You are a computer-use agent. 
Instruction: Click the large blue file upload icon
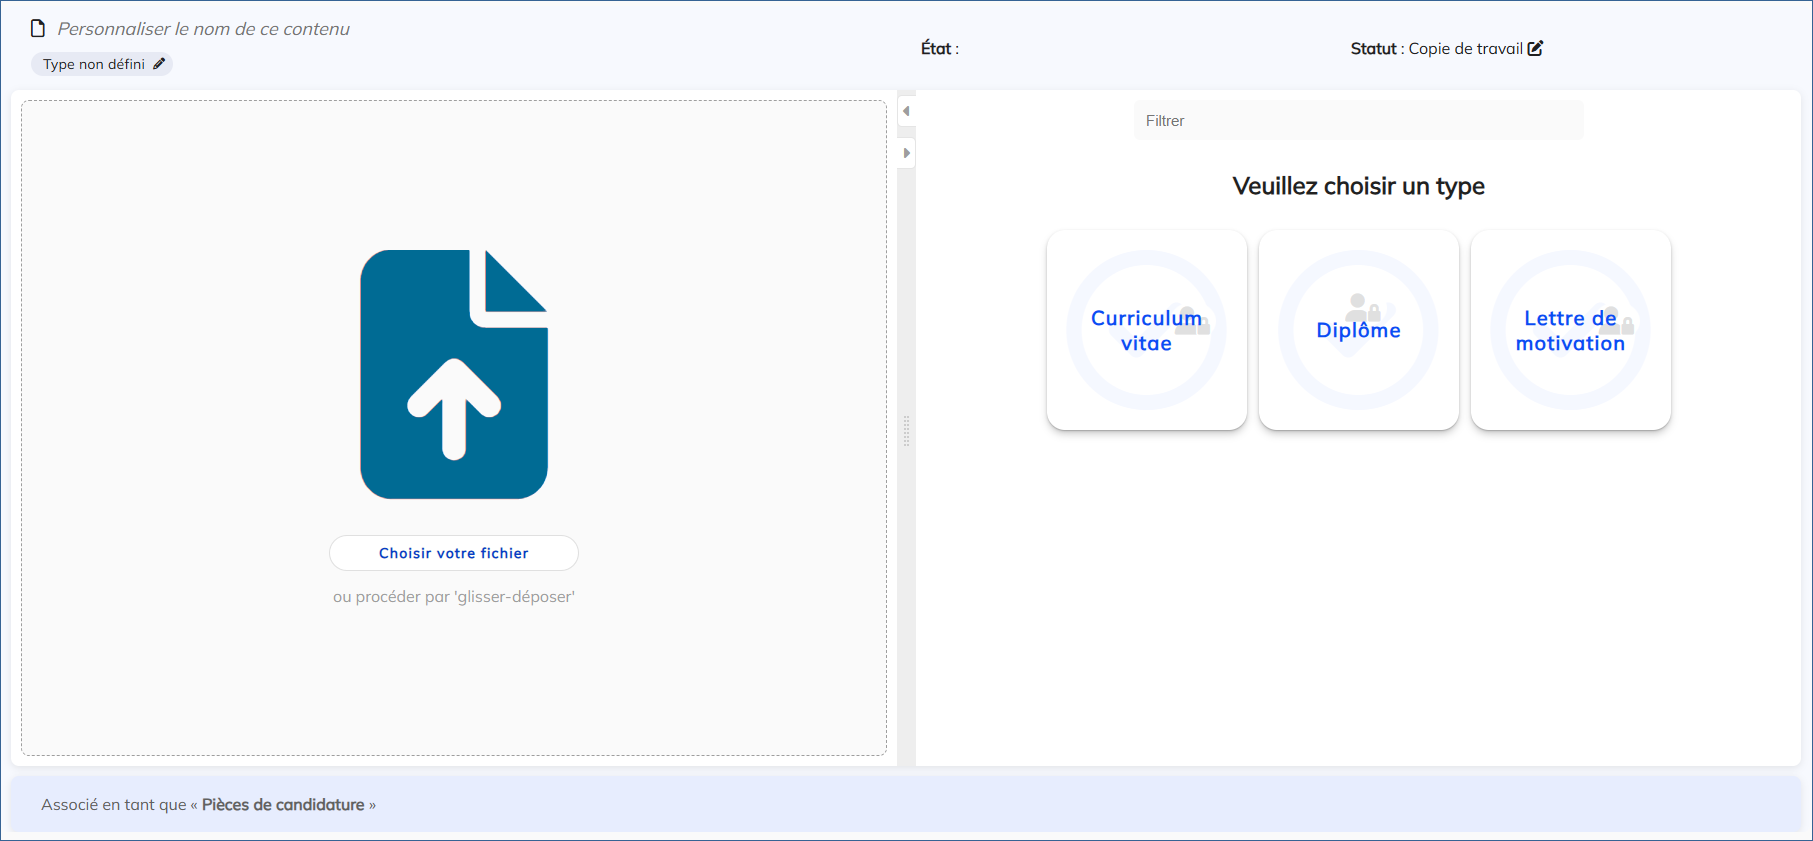454,374
